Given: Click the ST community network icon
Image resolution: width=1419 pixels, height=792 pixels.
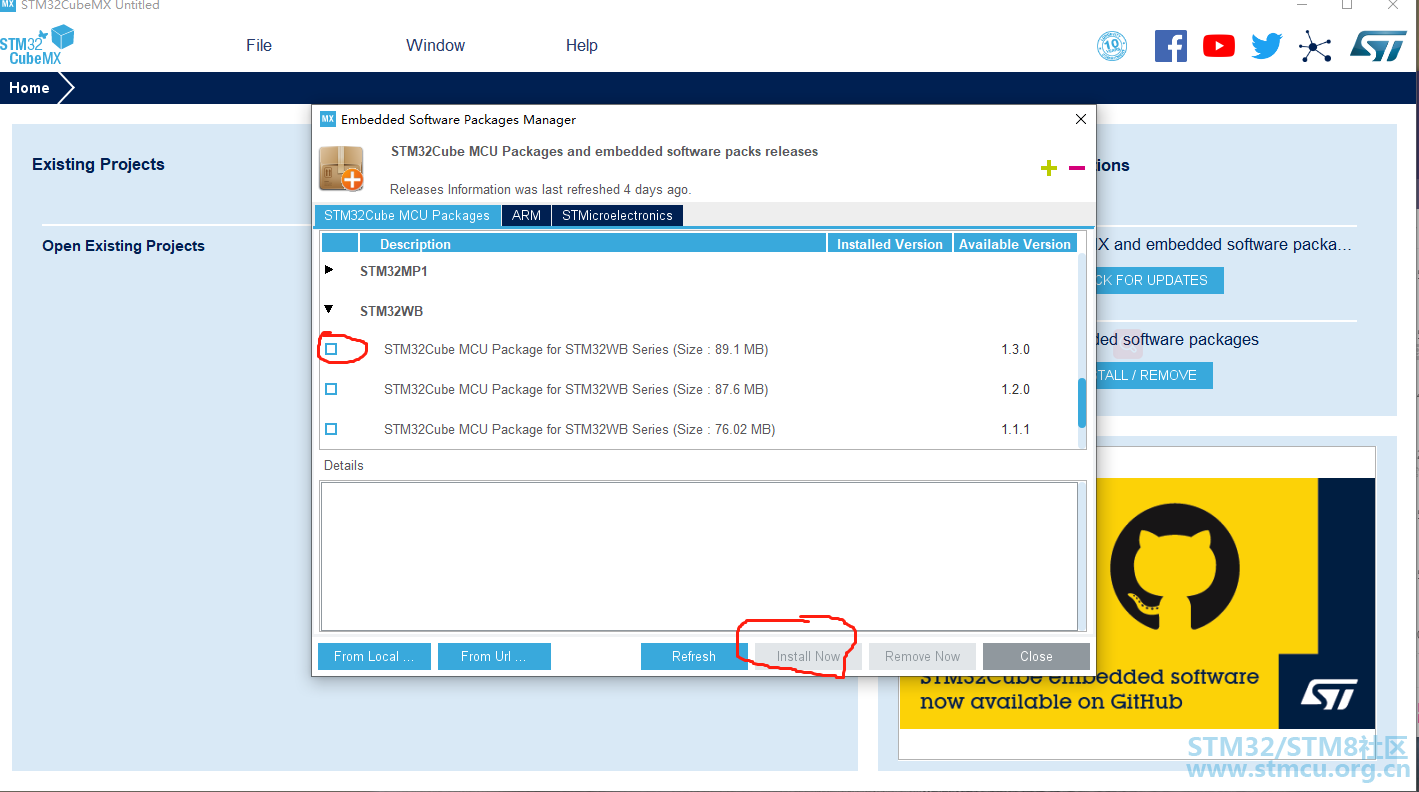Looking at the screenshot, I should (1315, 46).
